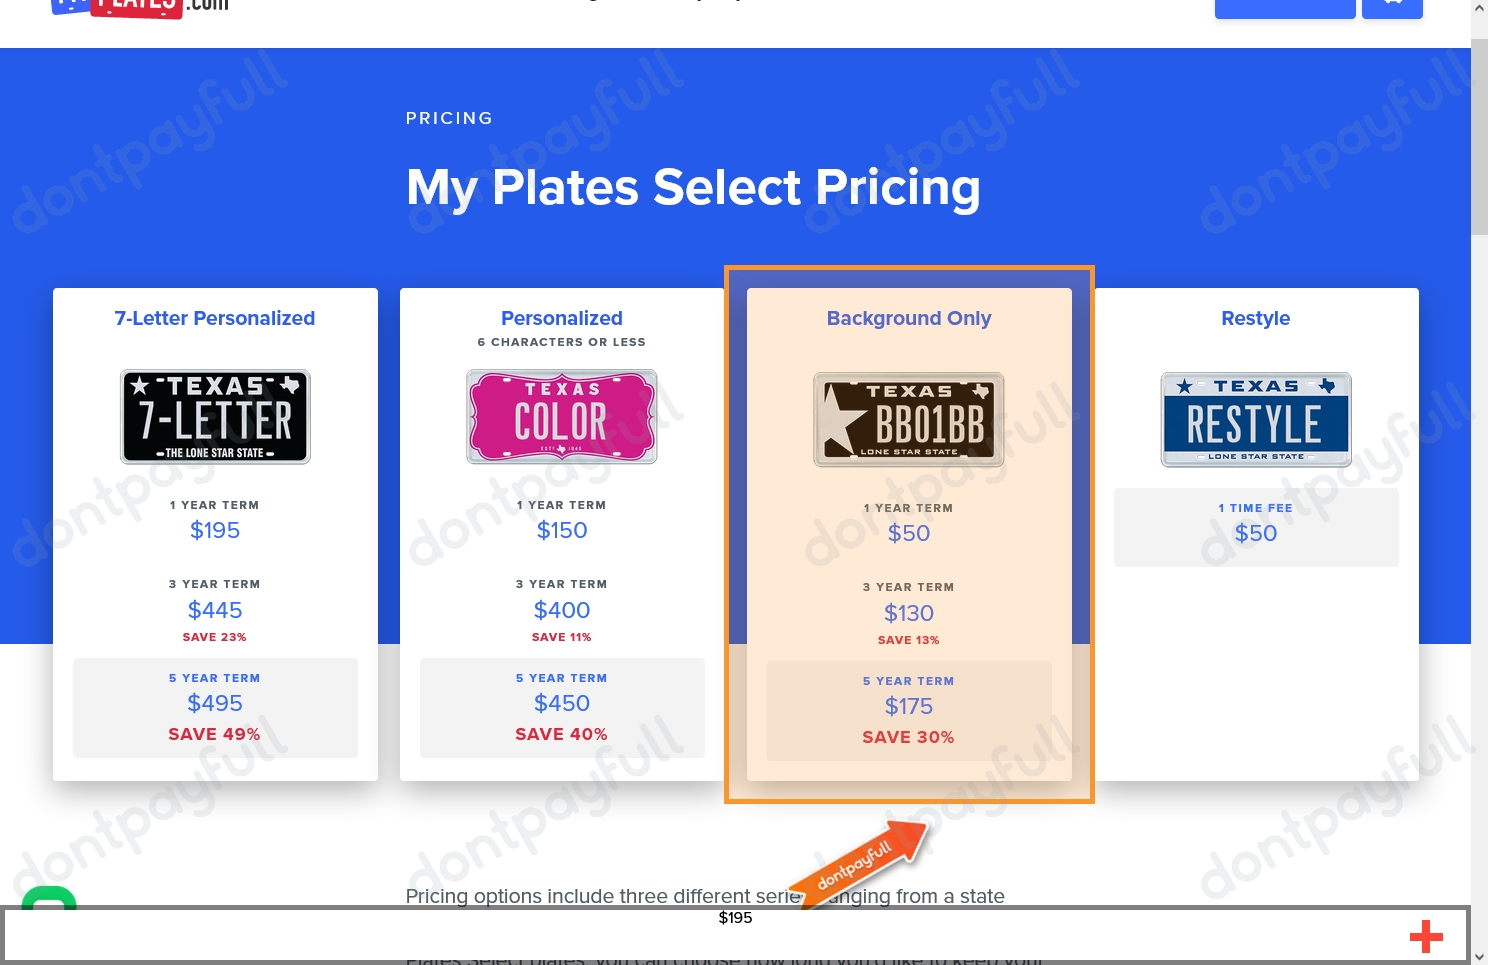Click the red plus icon in the bottom bar

click(1426, 937)
